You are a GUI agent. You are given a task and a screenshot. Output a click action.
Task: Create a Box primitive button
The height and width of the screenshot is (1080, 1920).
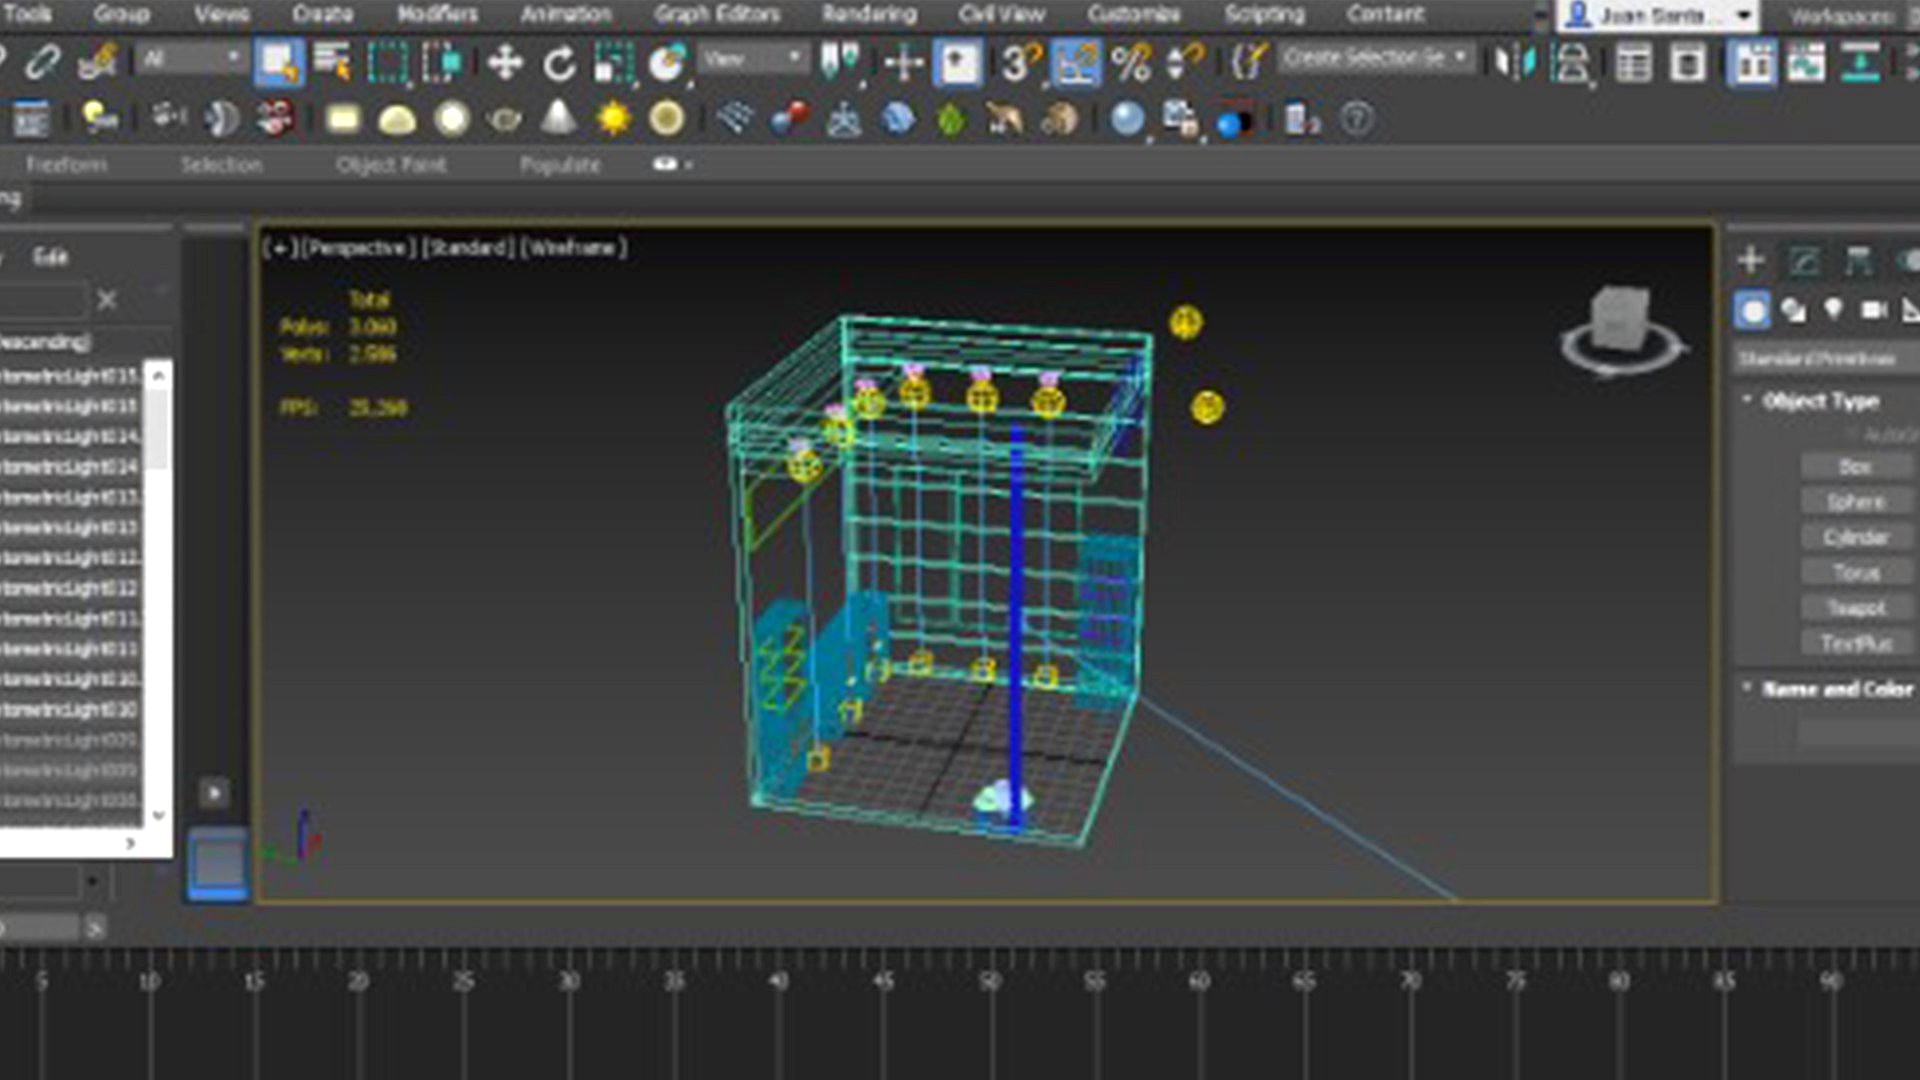[x=1856, y=466]
